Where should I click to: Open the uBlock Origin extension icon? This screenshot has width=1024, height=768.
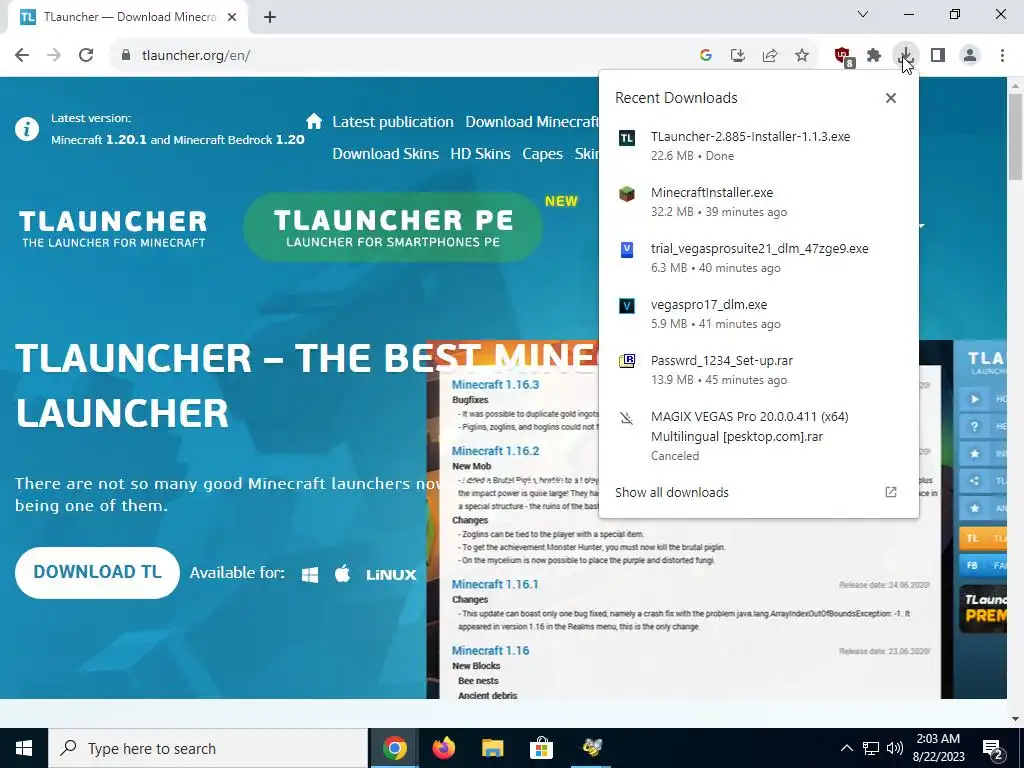tap(843, 56)
